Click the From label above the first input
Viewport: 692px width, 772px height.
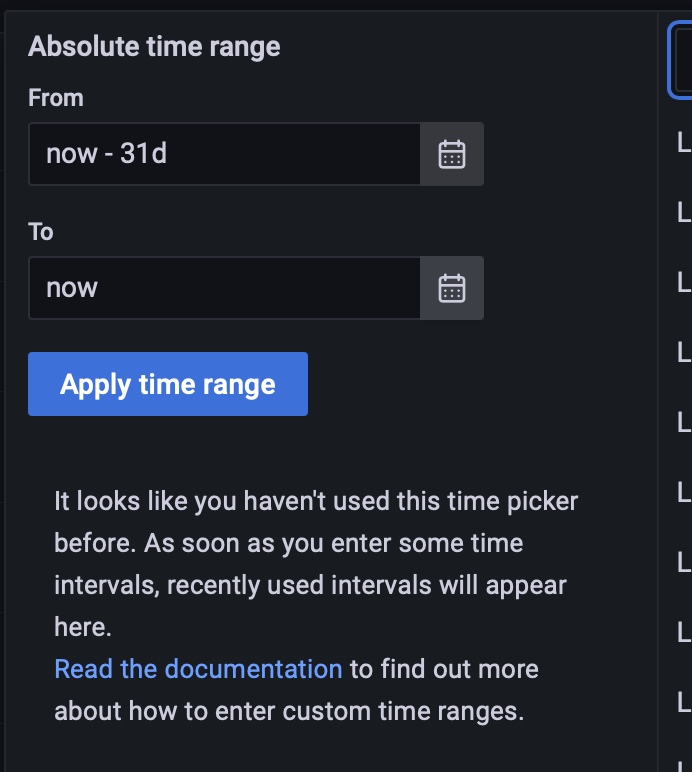(x=56, y=97)
